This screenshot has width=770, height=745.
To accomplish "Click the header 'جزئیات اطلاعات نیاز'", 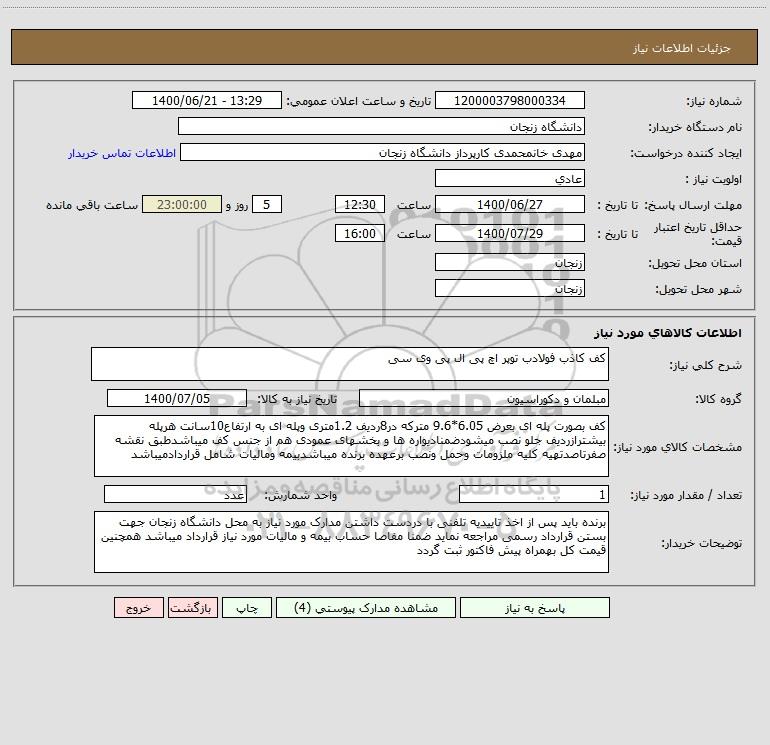I will 682,48.
